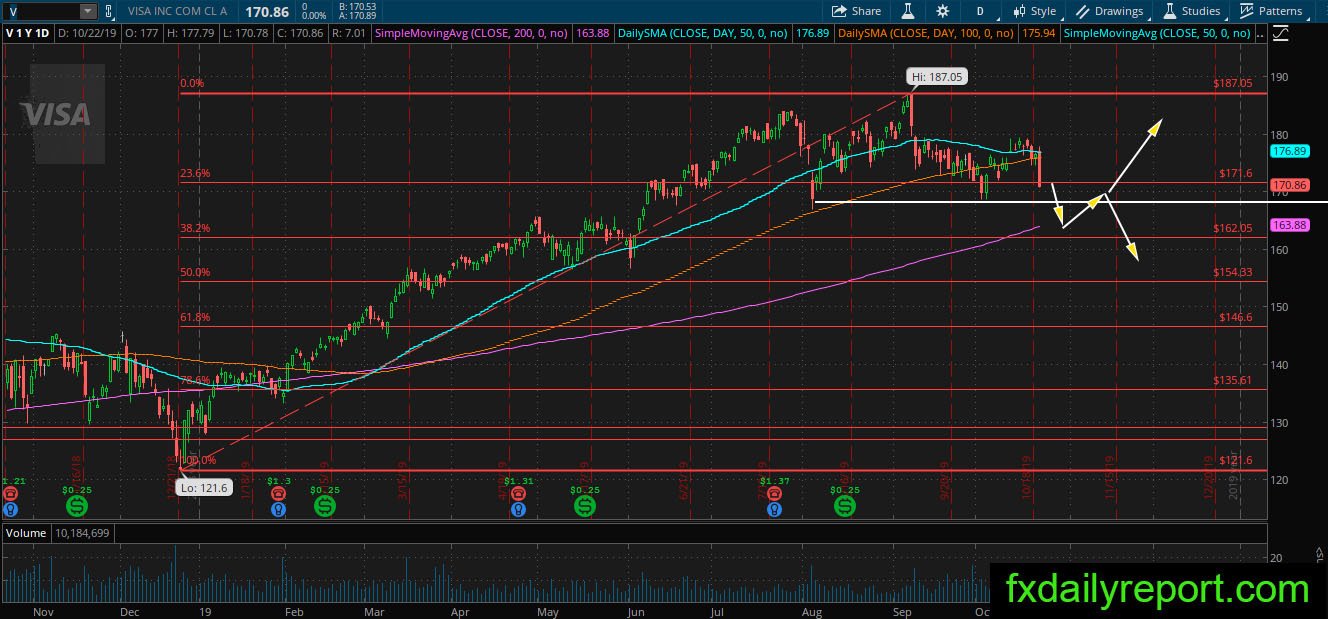Click the November dividend dollar icon
Screen dimensions: 1328x619
click(75, 507)
